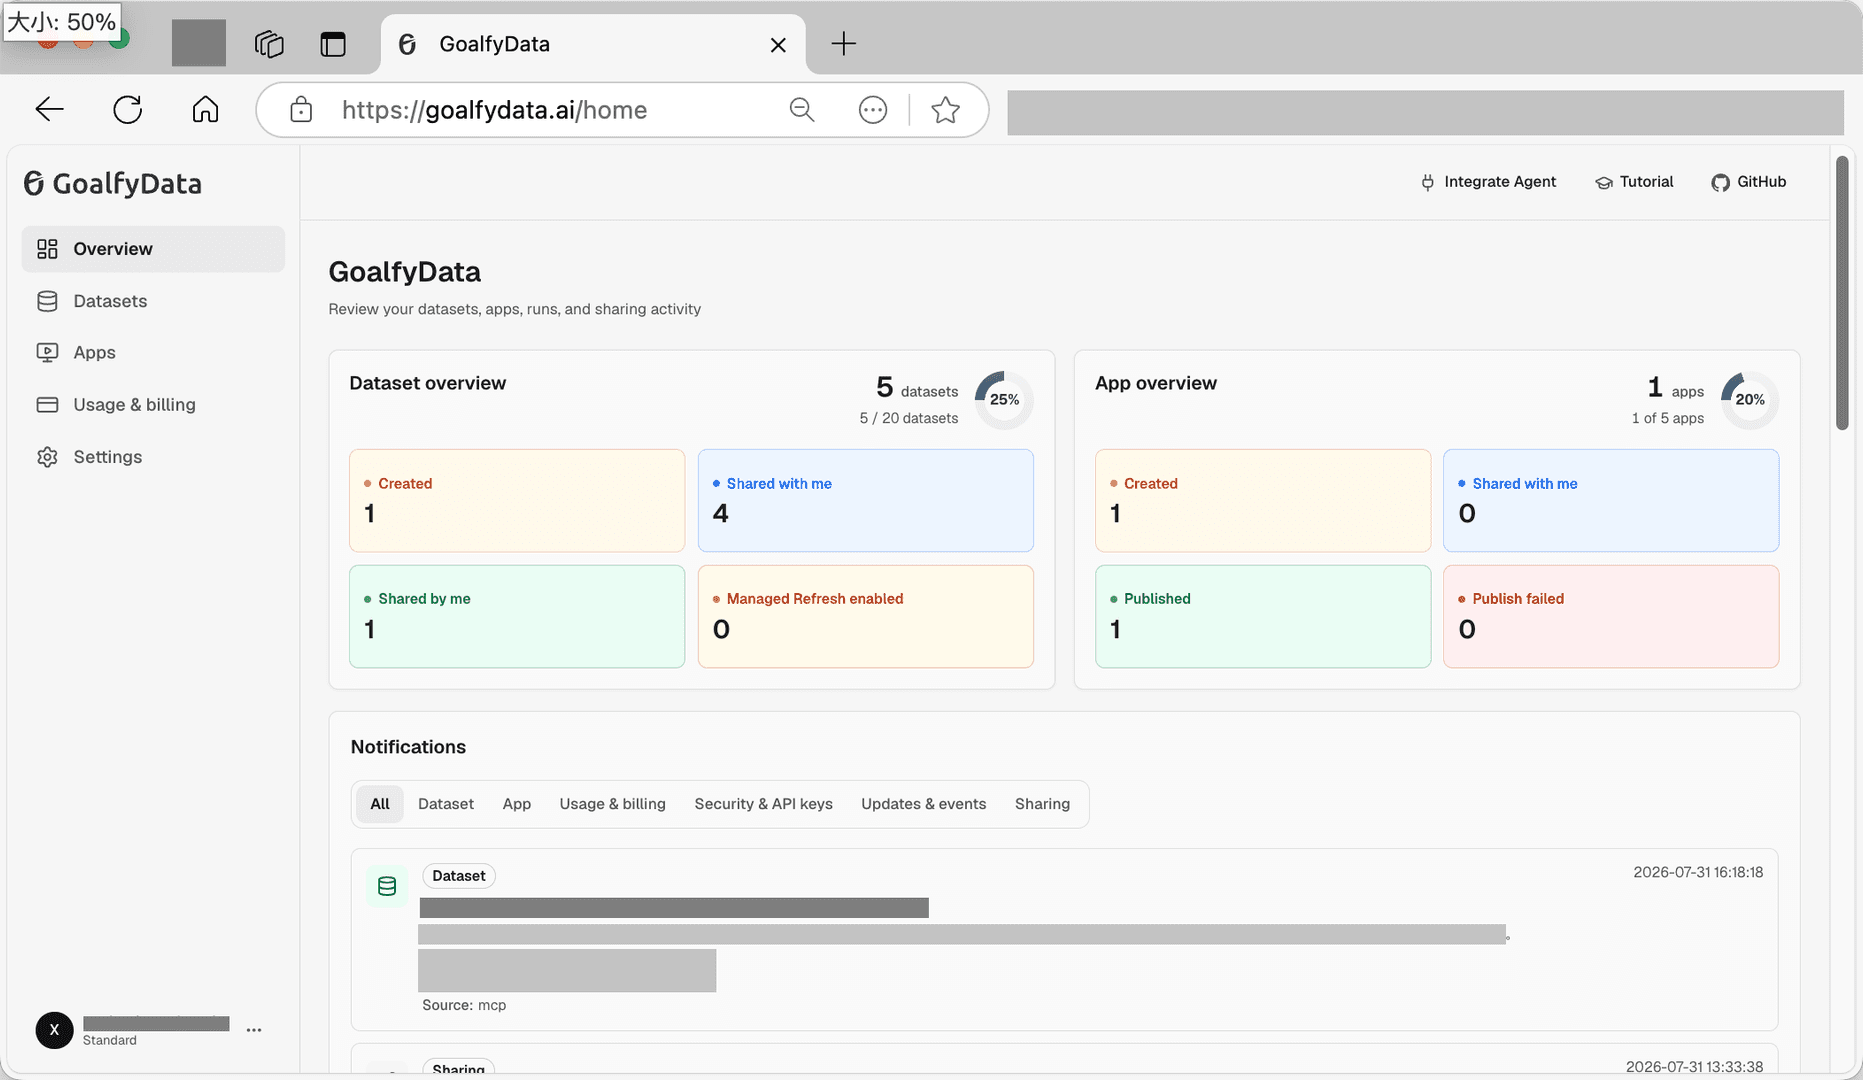Bookmark the page with the star icon
1863x1080 pixels.
945,109
